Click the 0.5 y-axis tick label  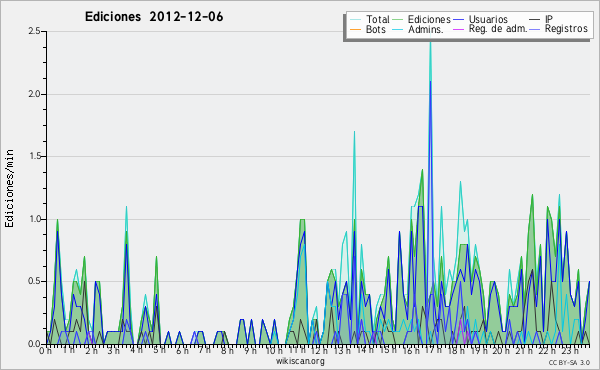tap(34, 281)
